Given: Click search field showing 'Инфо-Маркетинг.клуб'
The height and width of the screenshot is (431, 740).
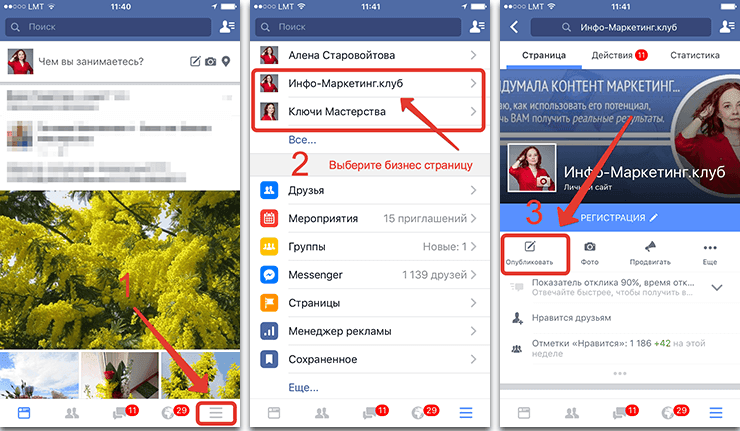Looking at the screenshot, I should 621,27.
